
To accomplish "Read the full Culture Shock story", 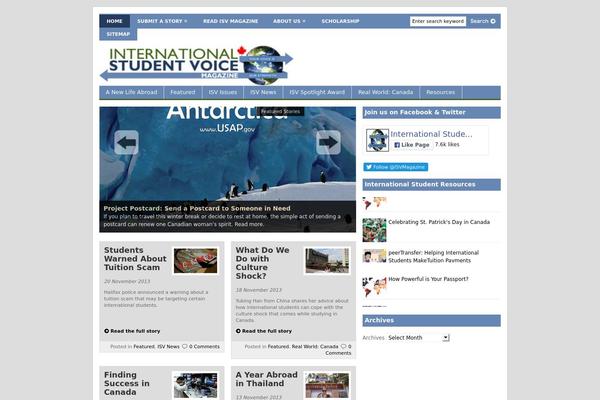I will [267, 331].
